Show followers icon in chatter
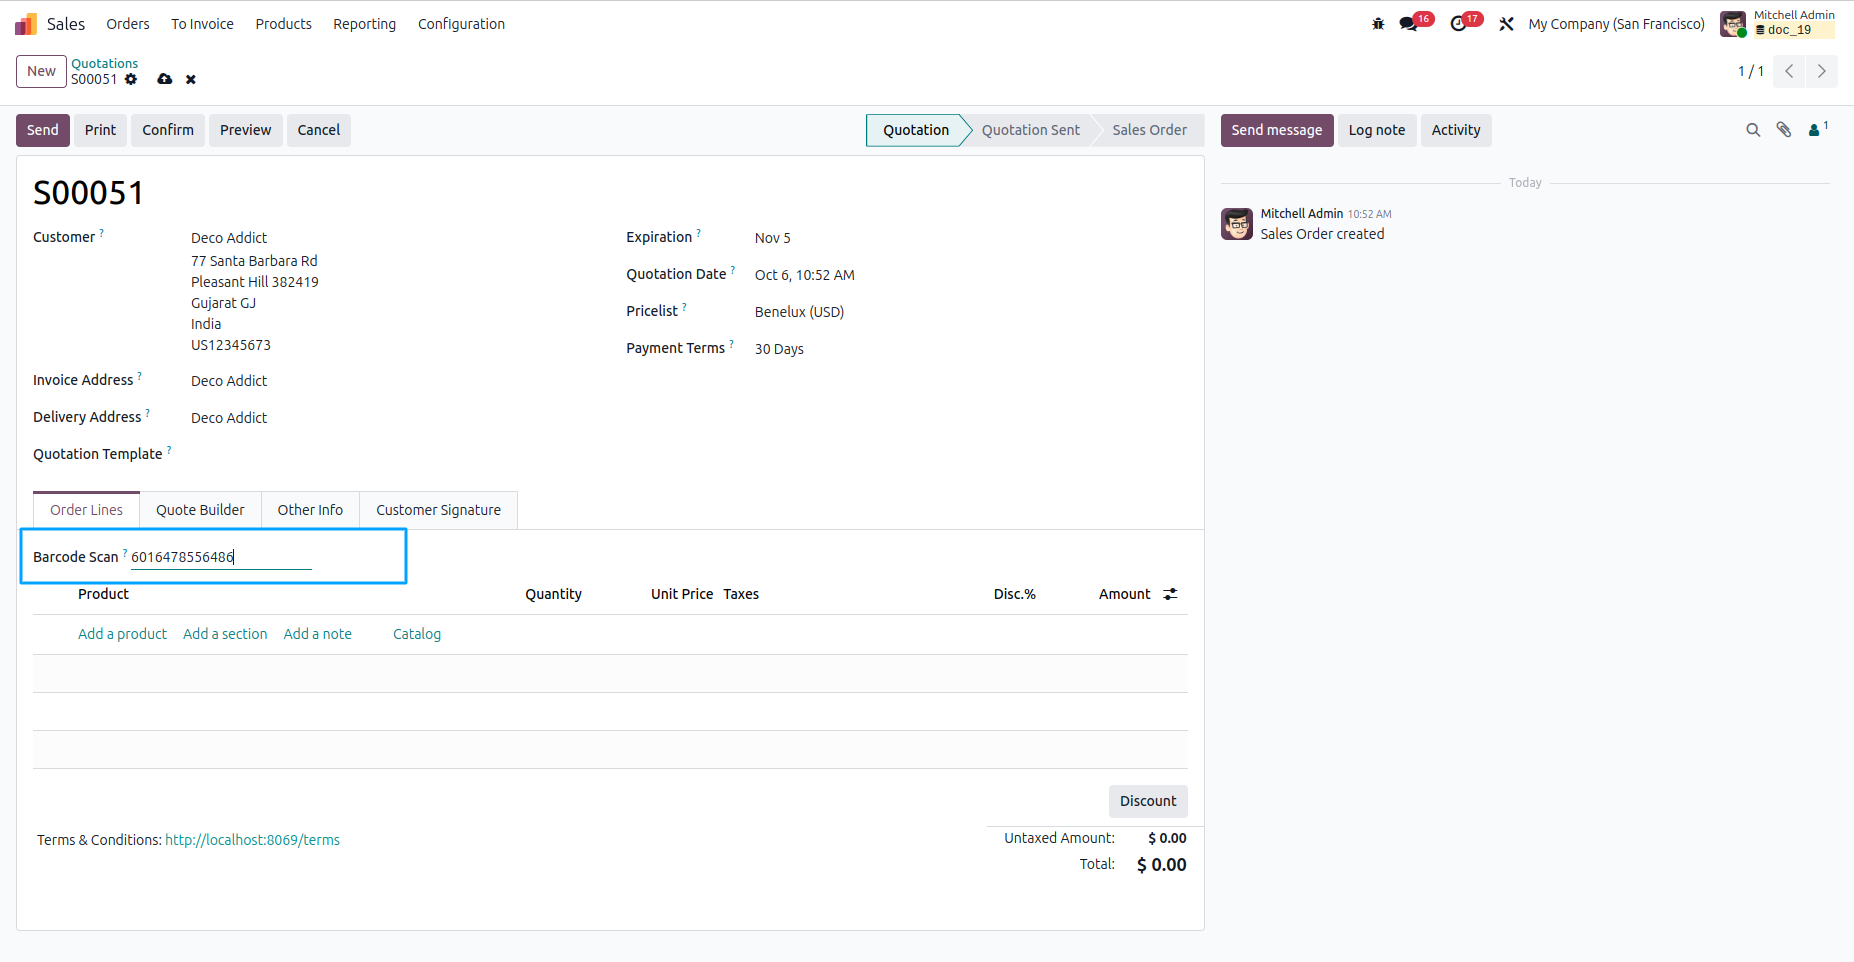The width and height of the screenshot is (1854, 962). 1818,129
